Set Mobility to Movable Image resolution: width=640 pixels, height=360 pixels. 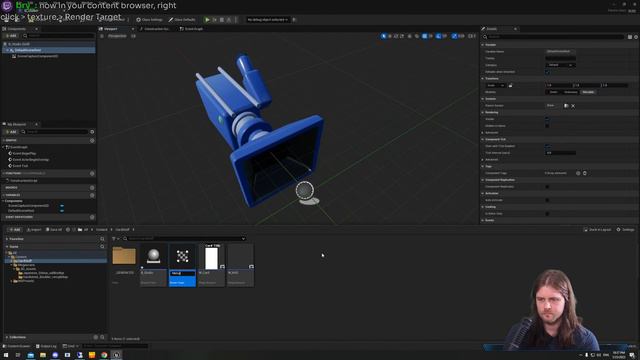click(588, 92)
